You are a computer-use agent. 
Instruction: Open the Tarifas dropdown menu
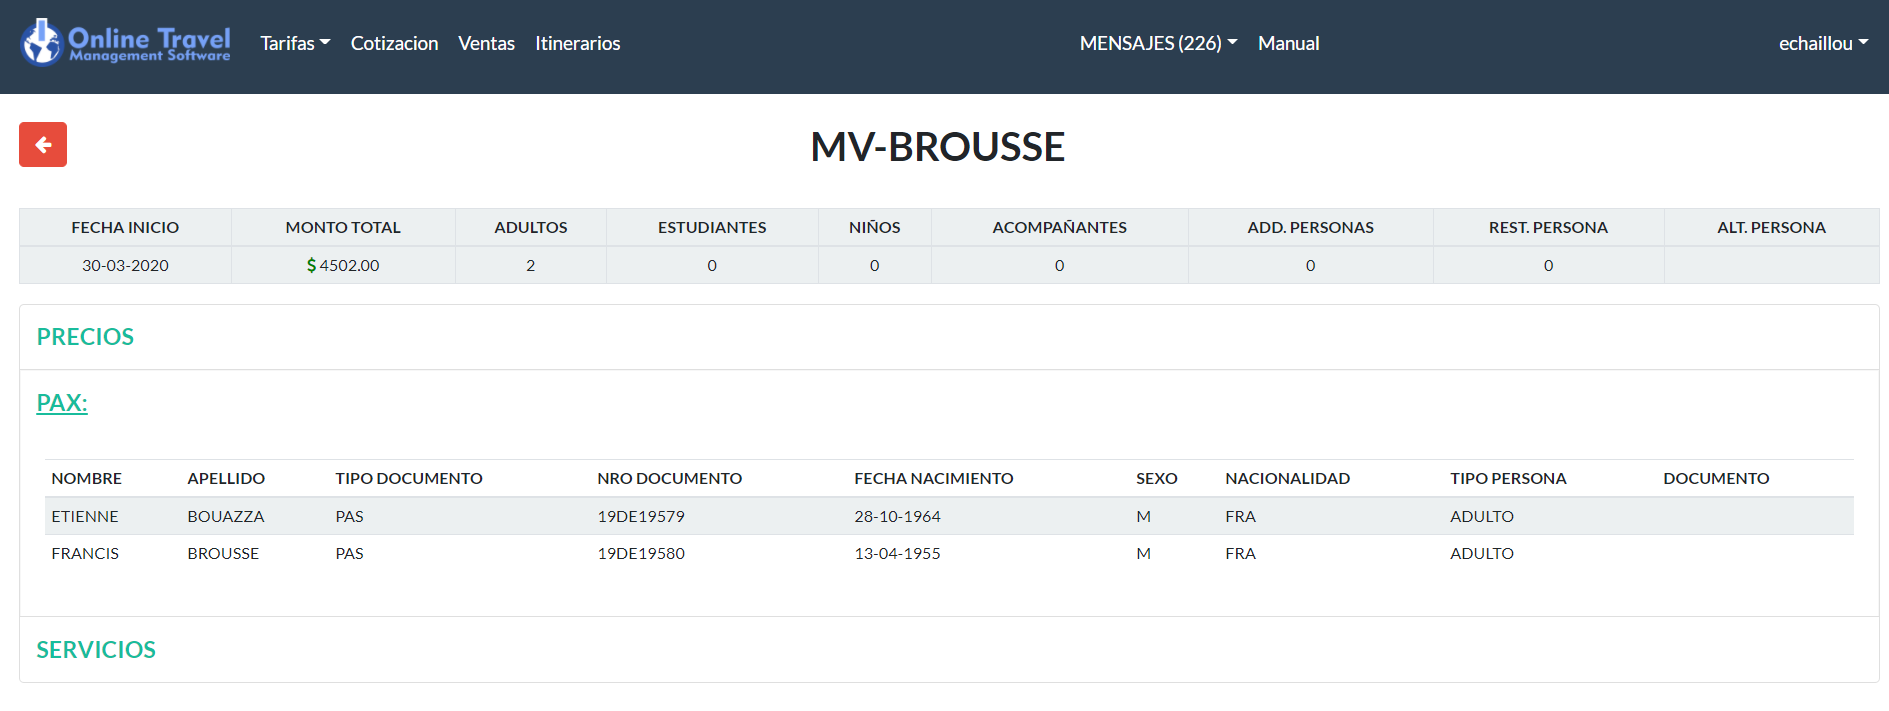(x=294, y=43)
